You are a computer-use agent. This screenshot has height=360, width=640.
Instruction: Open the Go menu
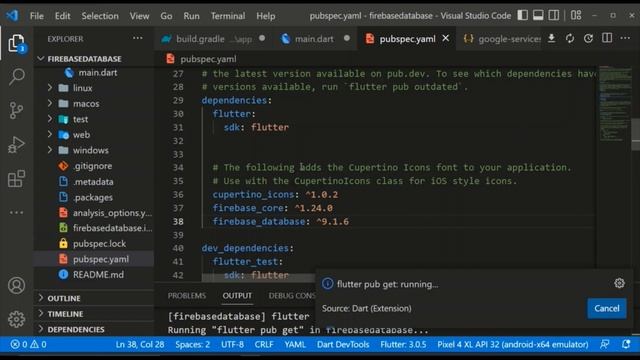tap(166, 16)
